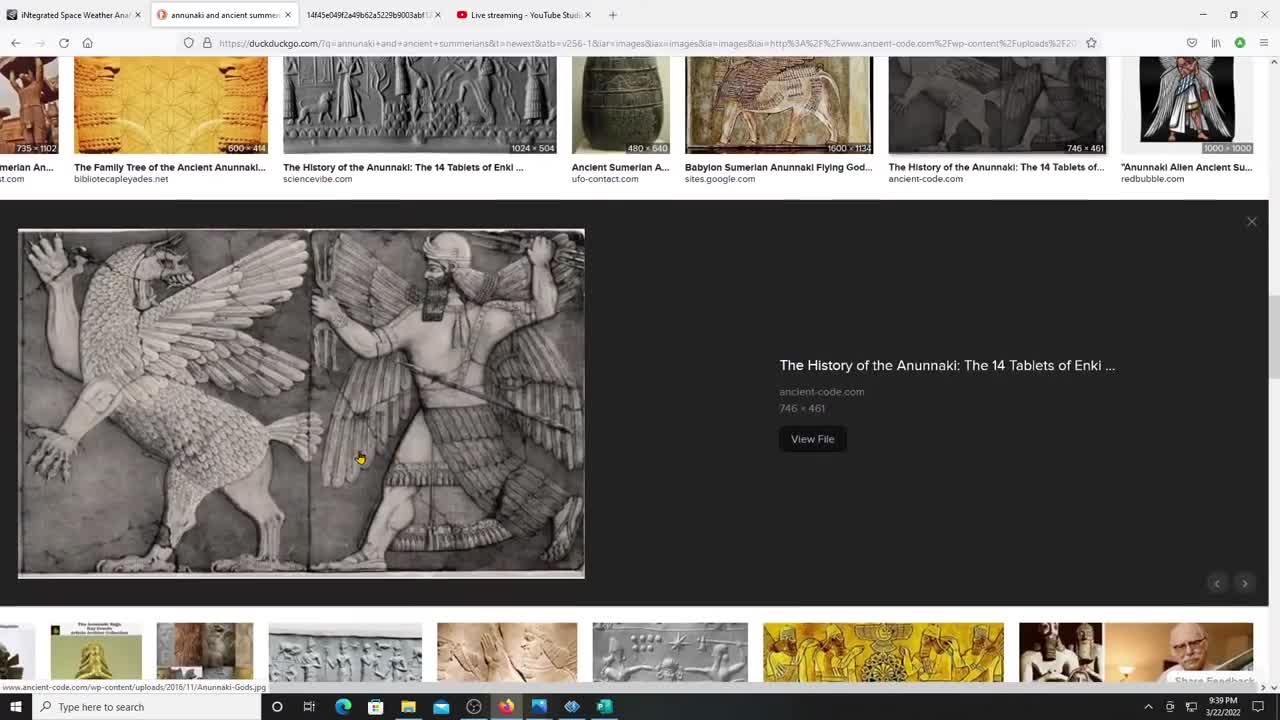1280x720 pixels.
Task: Switch to Firefox on the taskbar
Action: click(x=507, y=707)
